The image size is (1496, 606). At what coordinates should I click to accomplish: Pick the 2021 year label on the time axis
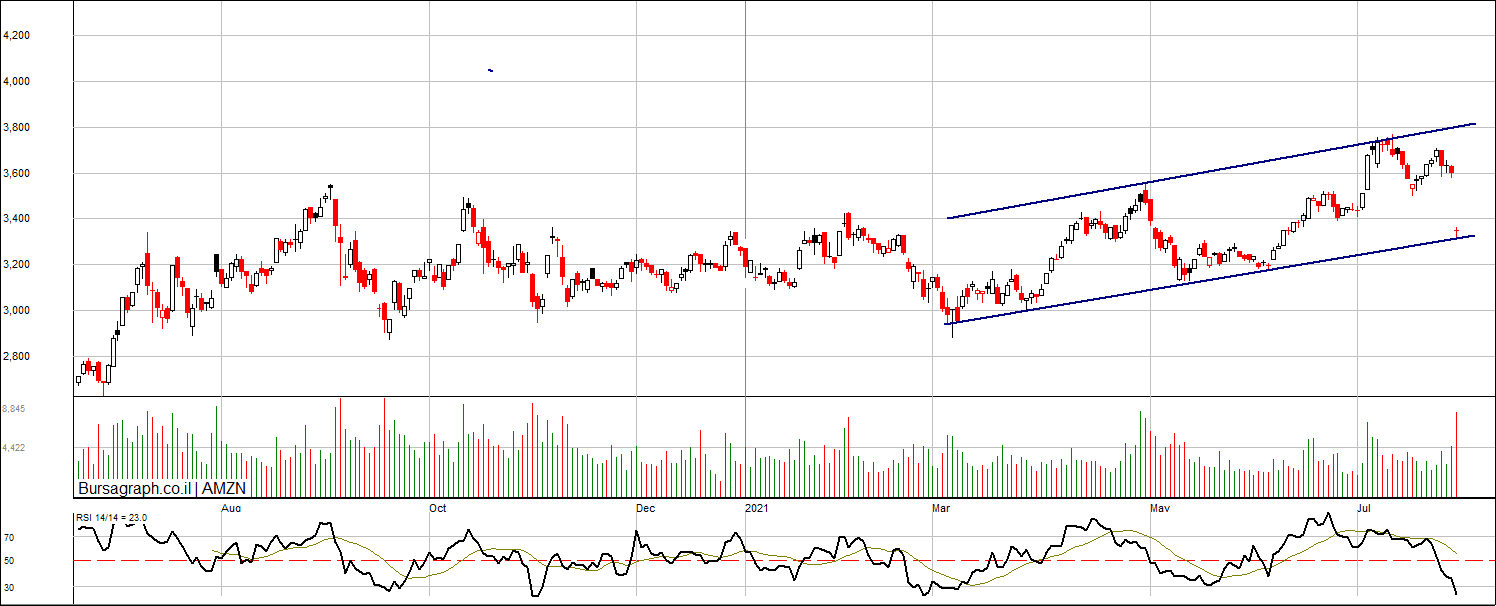pyautogui.click(x=758, y=508)
